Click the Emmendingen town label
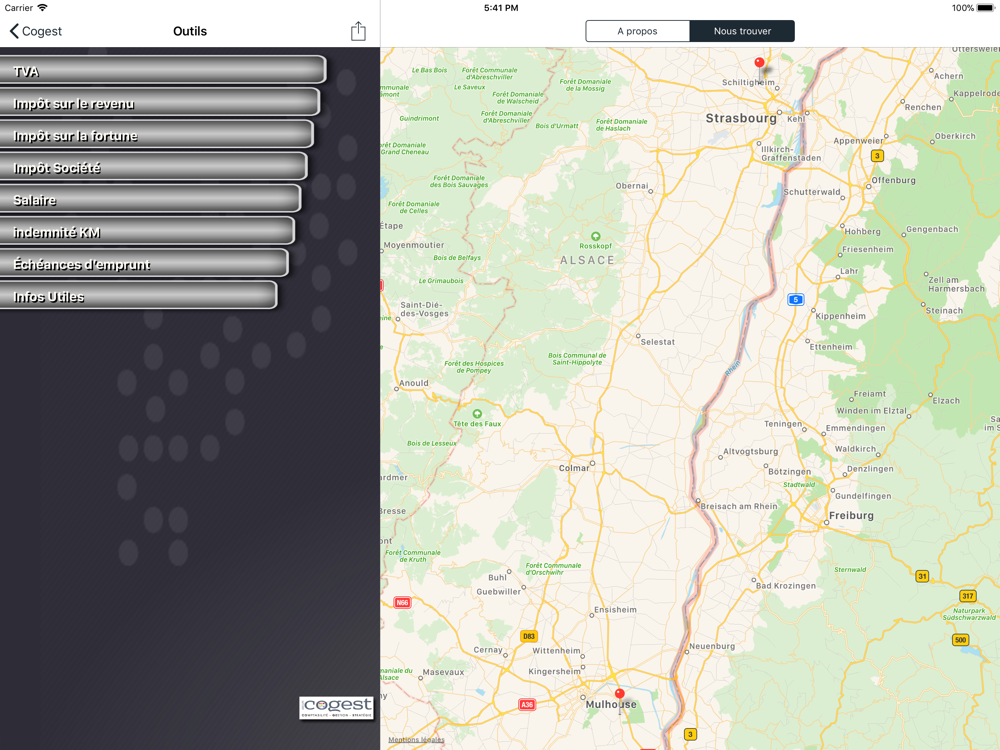 [x=855, y=428]
